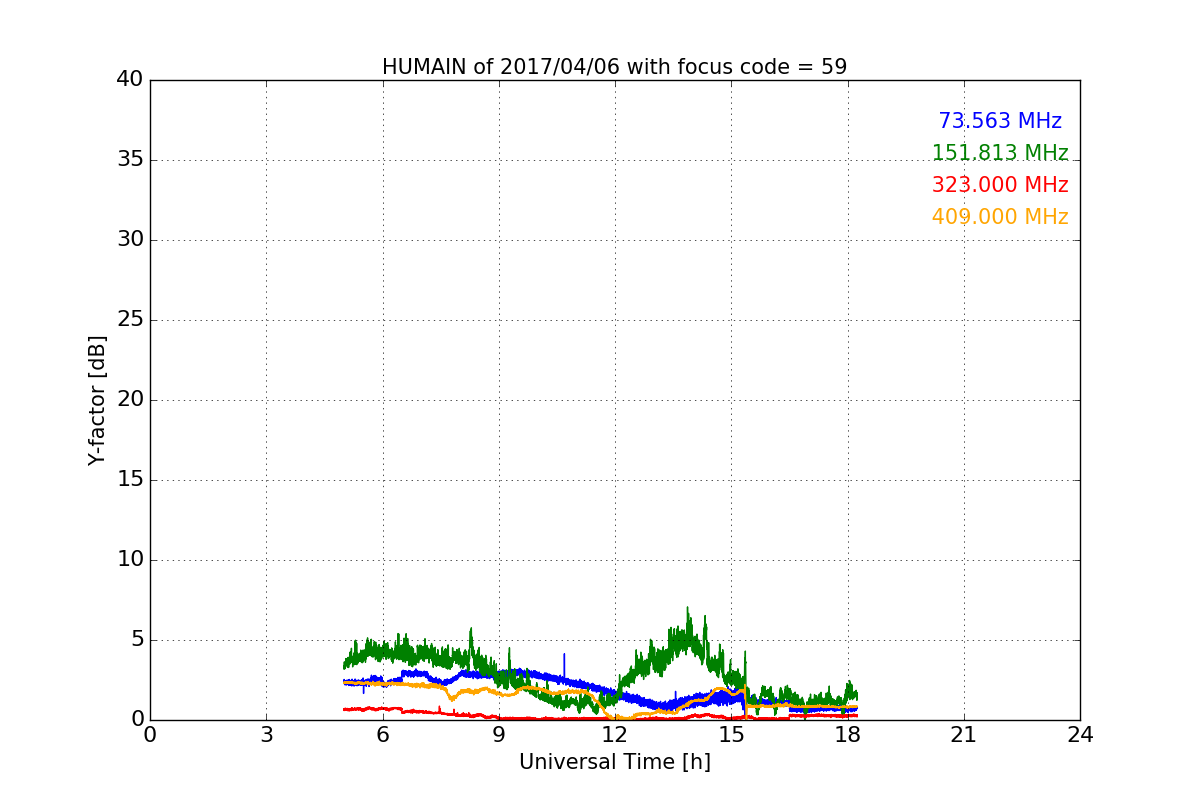Click y-axis tick value 25
The image size is (1200, 800).
click(x=130, y=320)
